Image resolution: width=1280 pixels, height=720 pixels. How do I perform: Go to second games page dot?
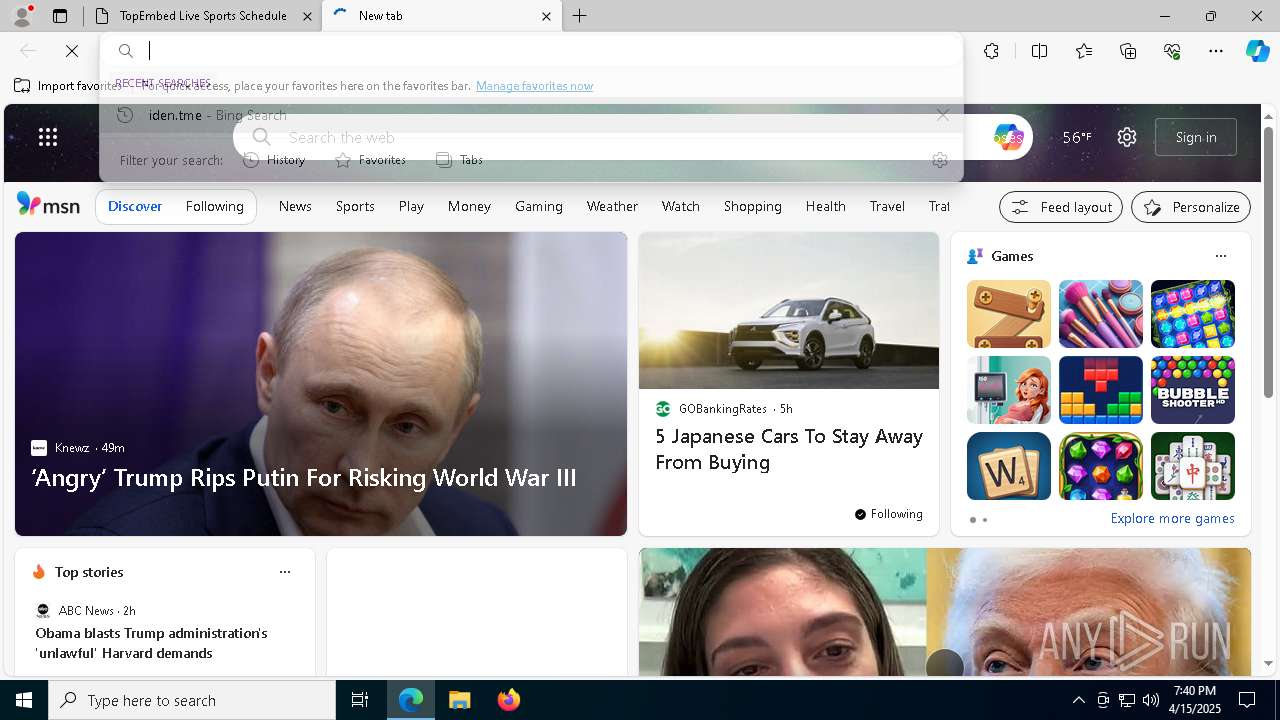pos(985,520)
